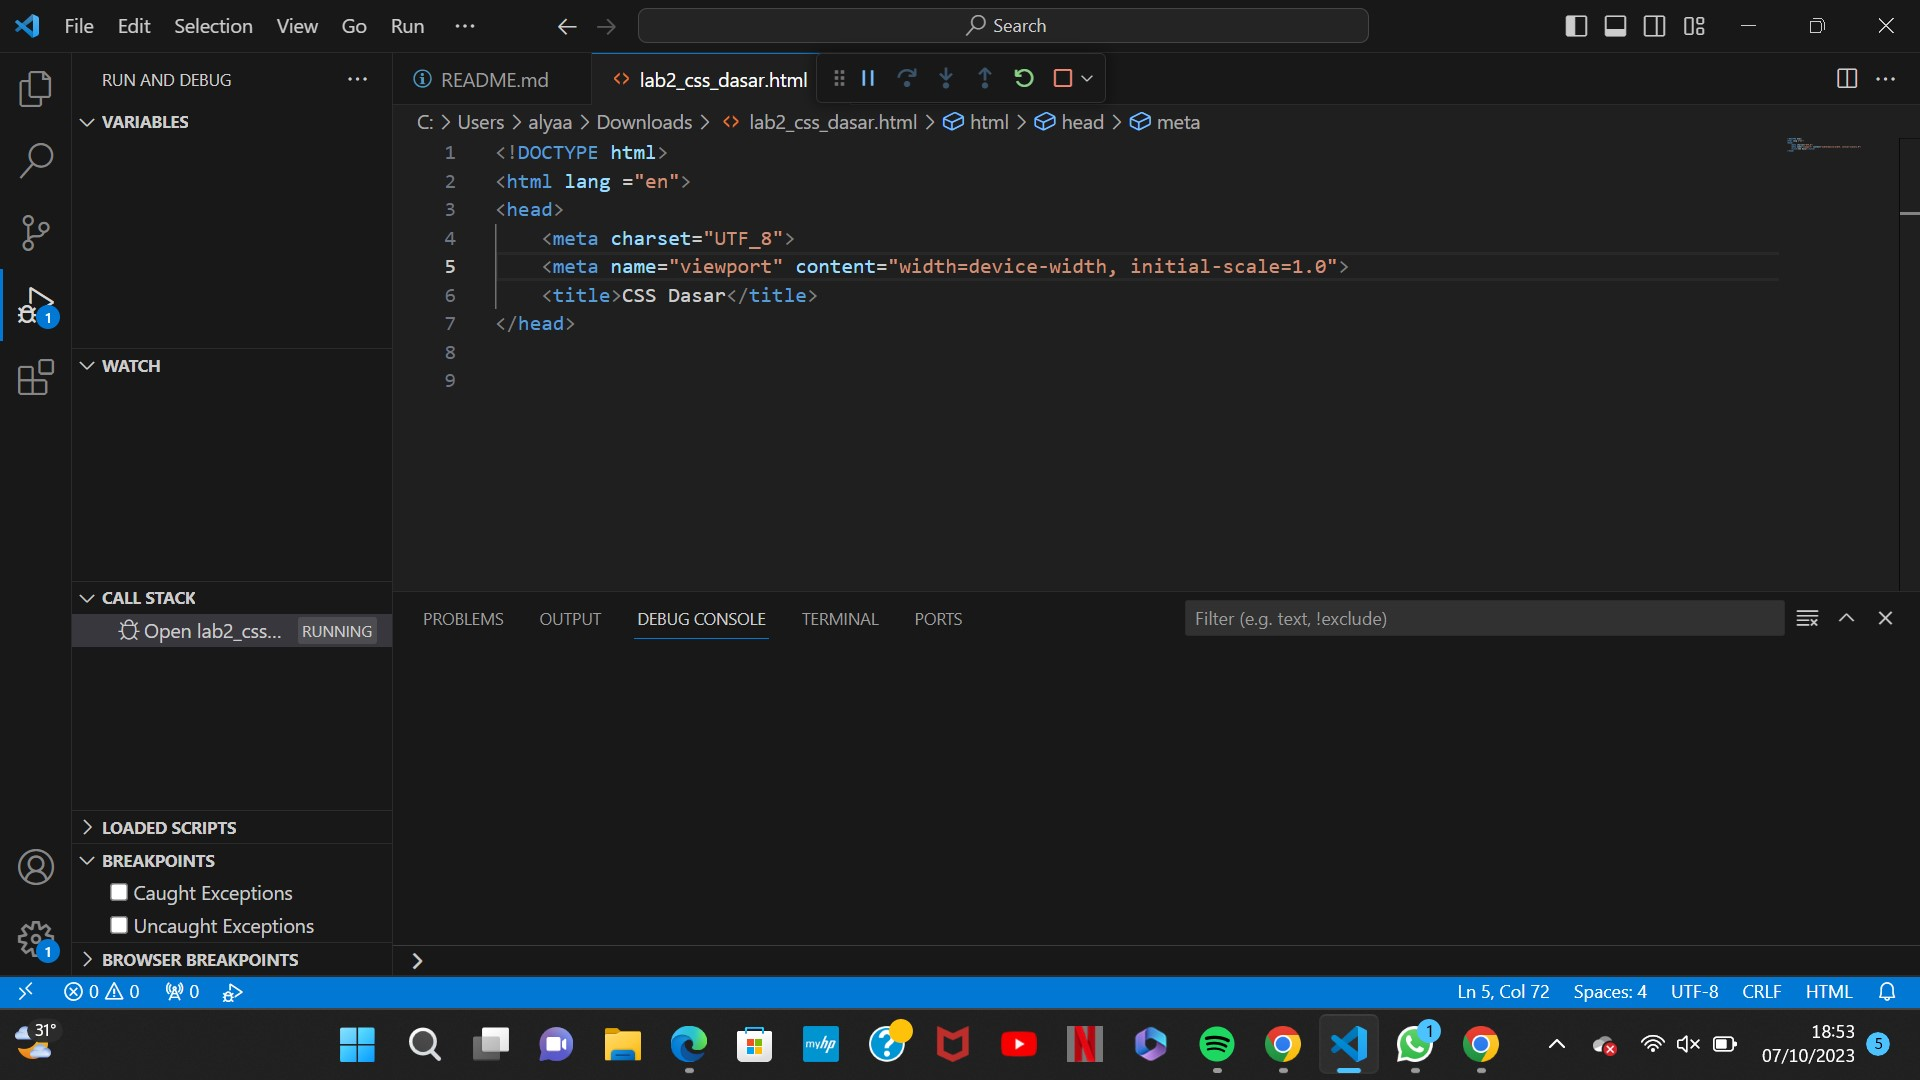Enable the Uncaught Exceptions breakpoint
This screenshot has height=1080, width=1920.
click(x=118, y=925)
